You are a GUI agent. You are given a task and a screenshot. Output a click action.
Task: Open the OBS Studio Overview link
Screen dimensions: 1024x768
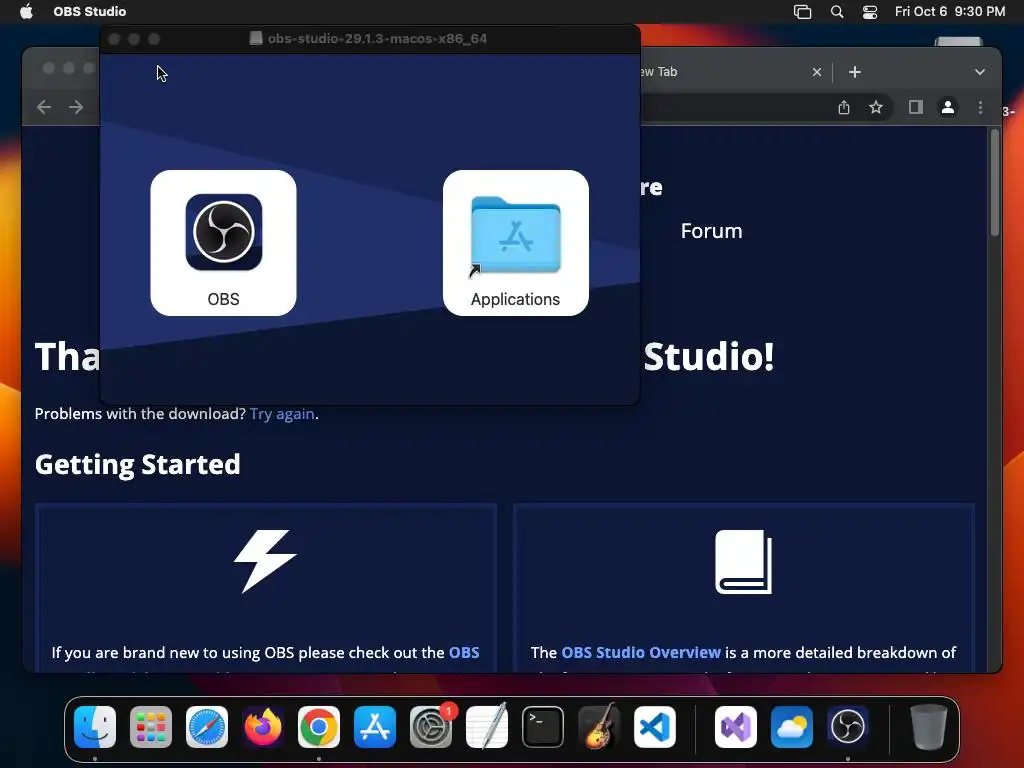coord(641,652)
